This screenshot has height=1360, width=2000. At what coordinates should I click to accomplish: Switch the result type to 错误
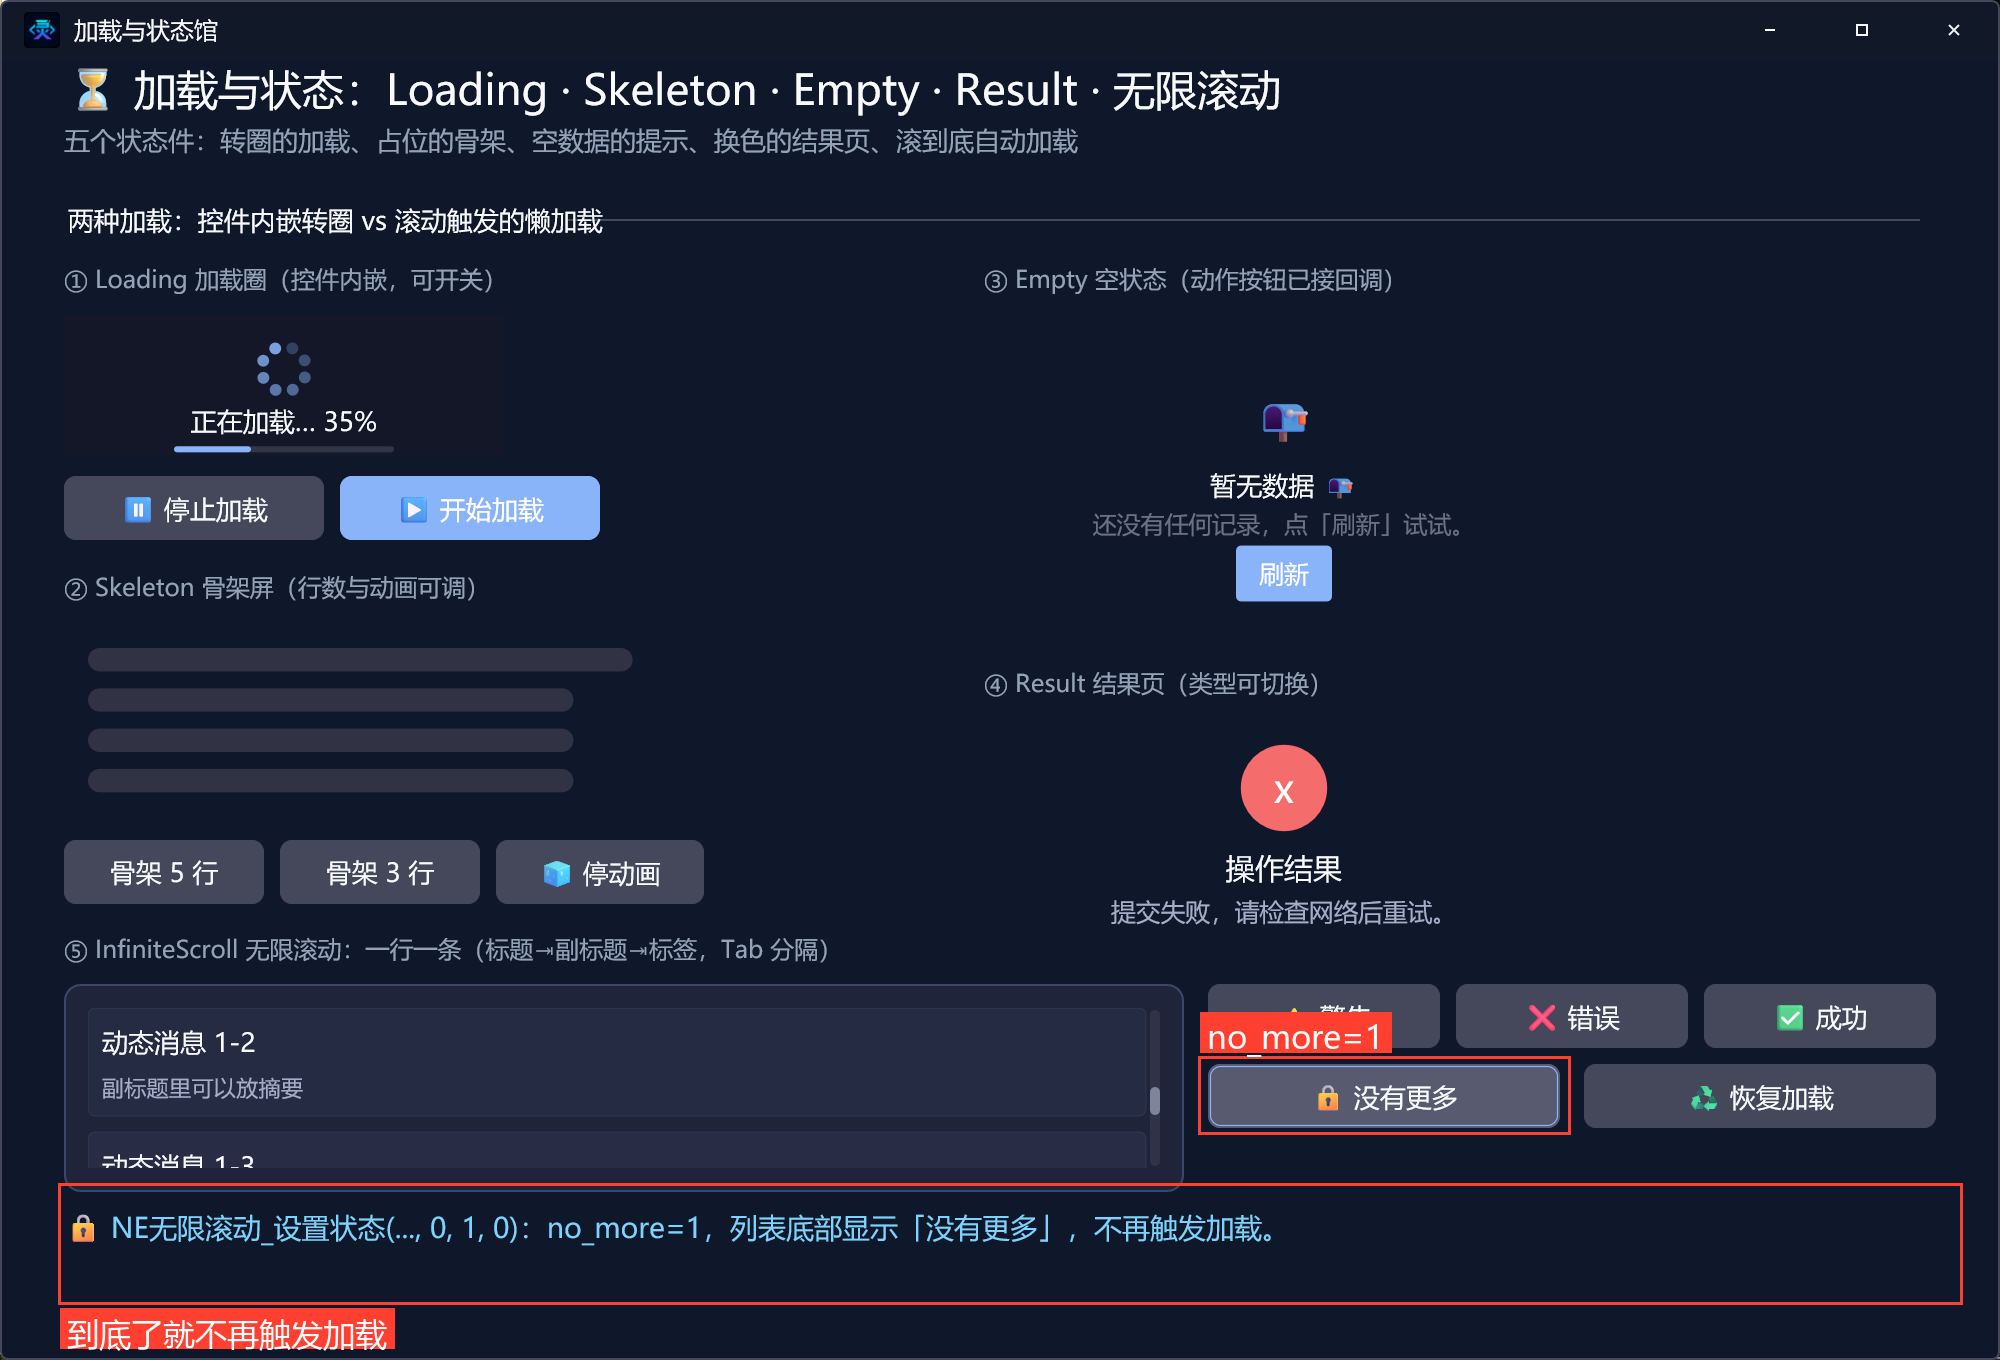pos(1572,1016)
